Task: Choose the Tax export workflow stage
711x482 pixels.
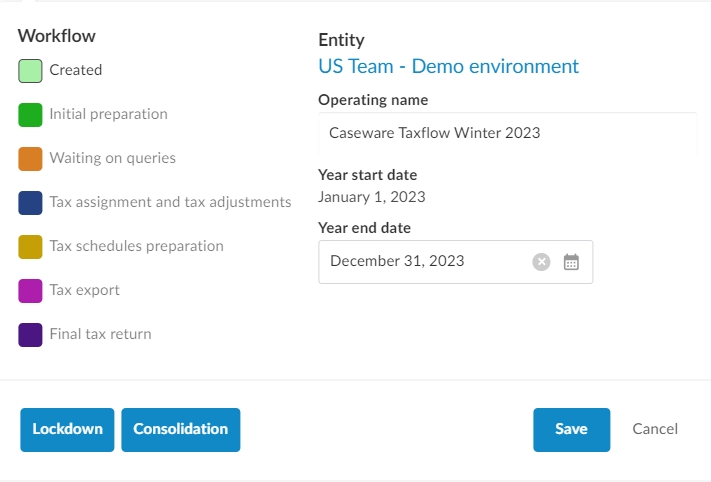Action: (x=84, y=290)
